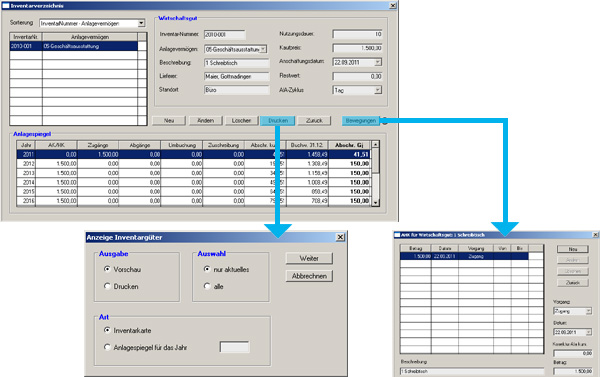This screenshot has width=600, height=377.
Task: Open the Anschaffungsdatum date dropdown
Action: [378, 62]
